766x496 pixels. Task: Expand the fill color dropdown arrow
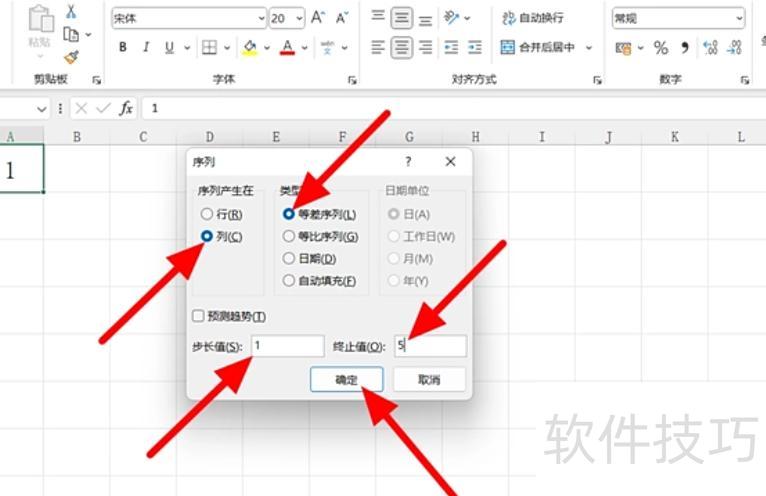(267, 47)
